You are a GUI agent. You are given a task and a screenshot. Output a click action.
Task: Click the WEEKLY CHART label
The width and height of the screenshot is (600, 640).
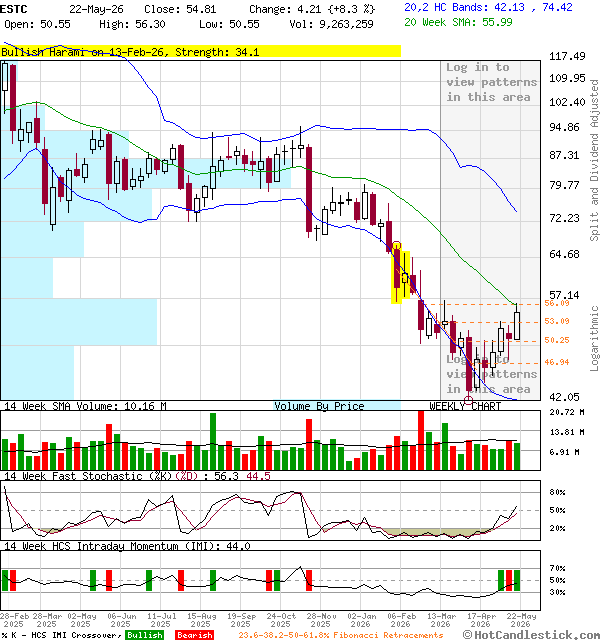click(x=465, y=406)
